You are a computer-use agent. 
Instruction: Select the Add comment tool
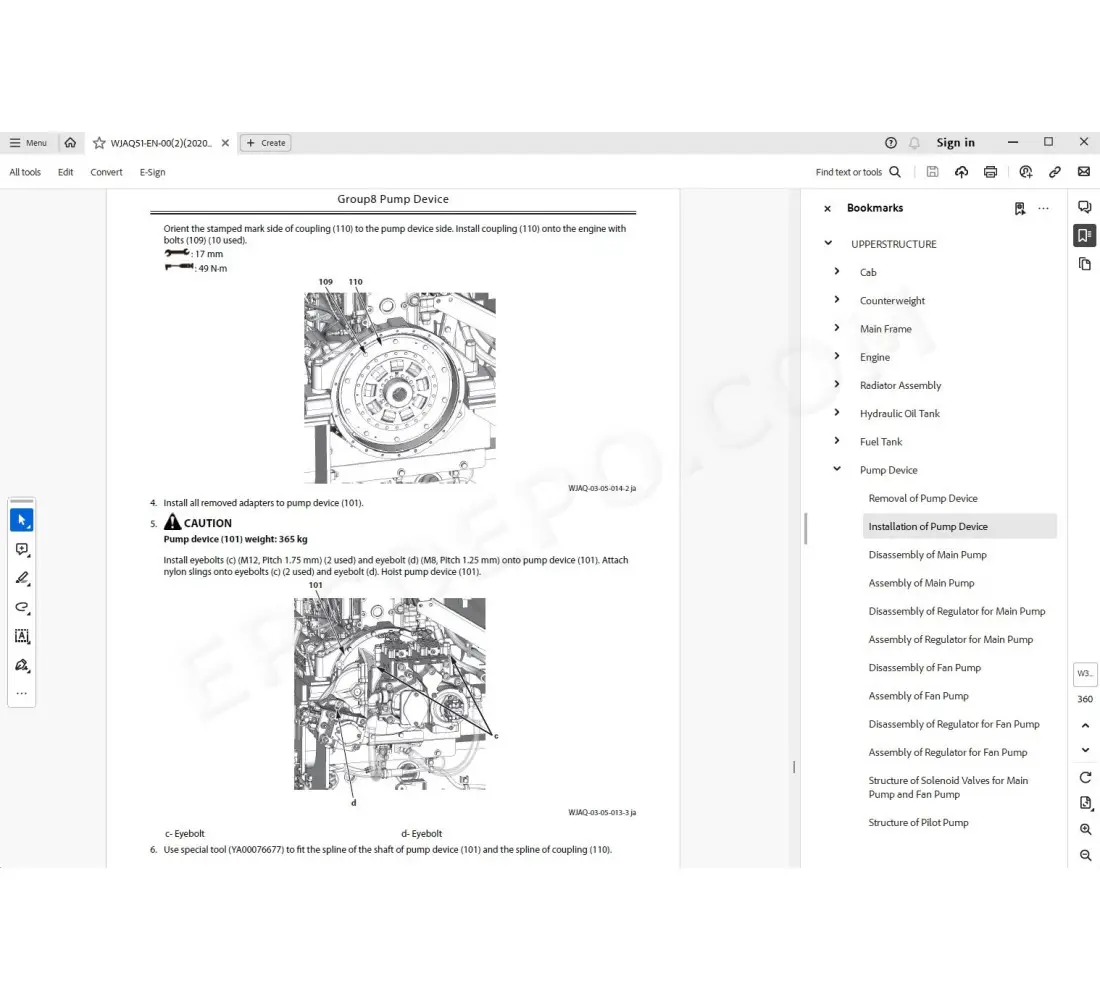[22, 549]
